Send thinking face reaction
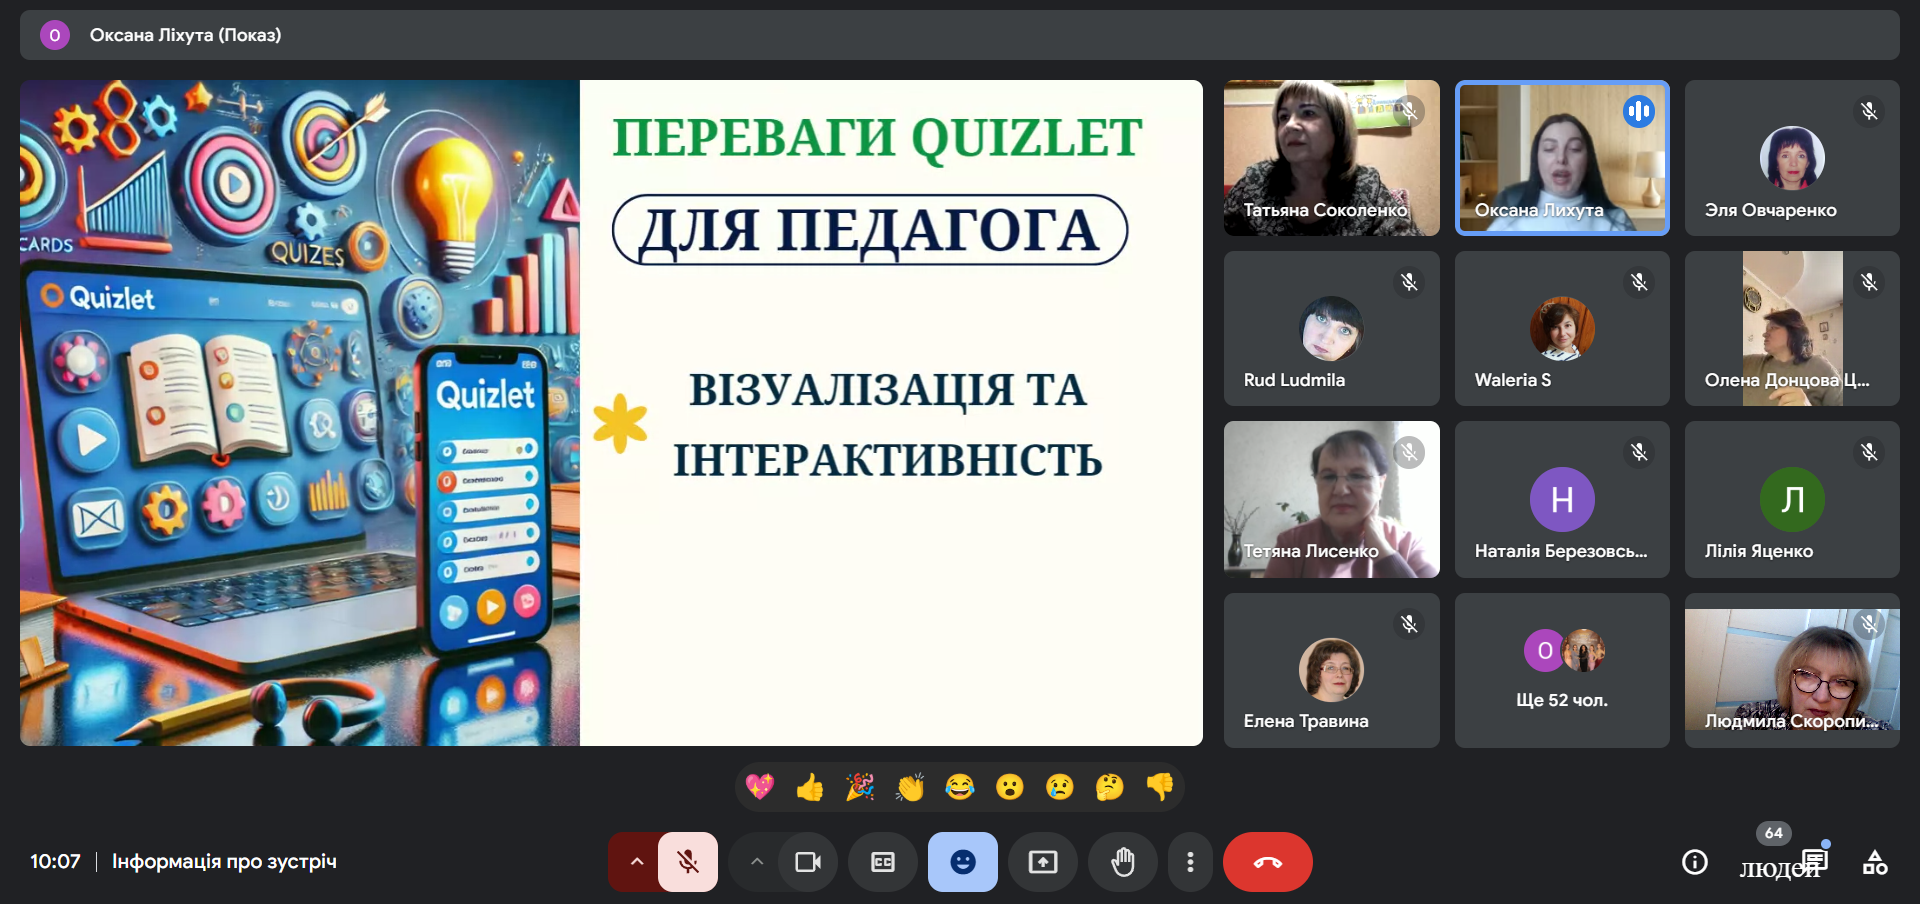Image resolution: width=1920 pixels, height=904 pixels. click(x=1110, y=787)
